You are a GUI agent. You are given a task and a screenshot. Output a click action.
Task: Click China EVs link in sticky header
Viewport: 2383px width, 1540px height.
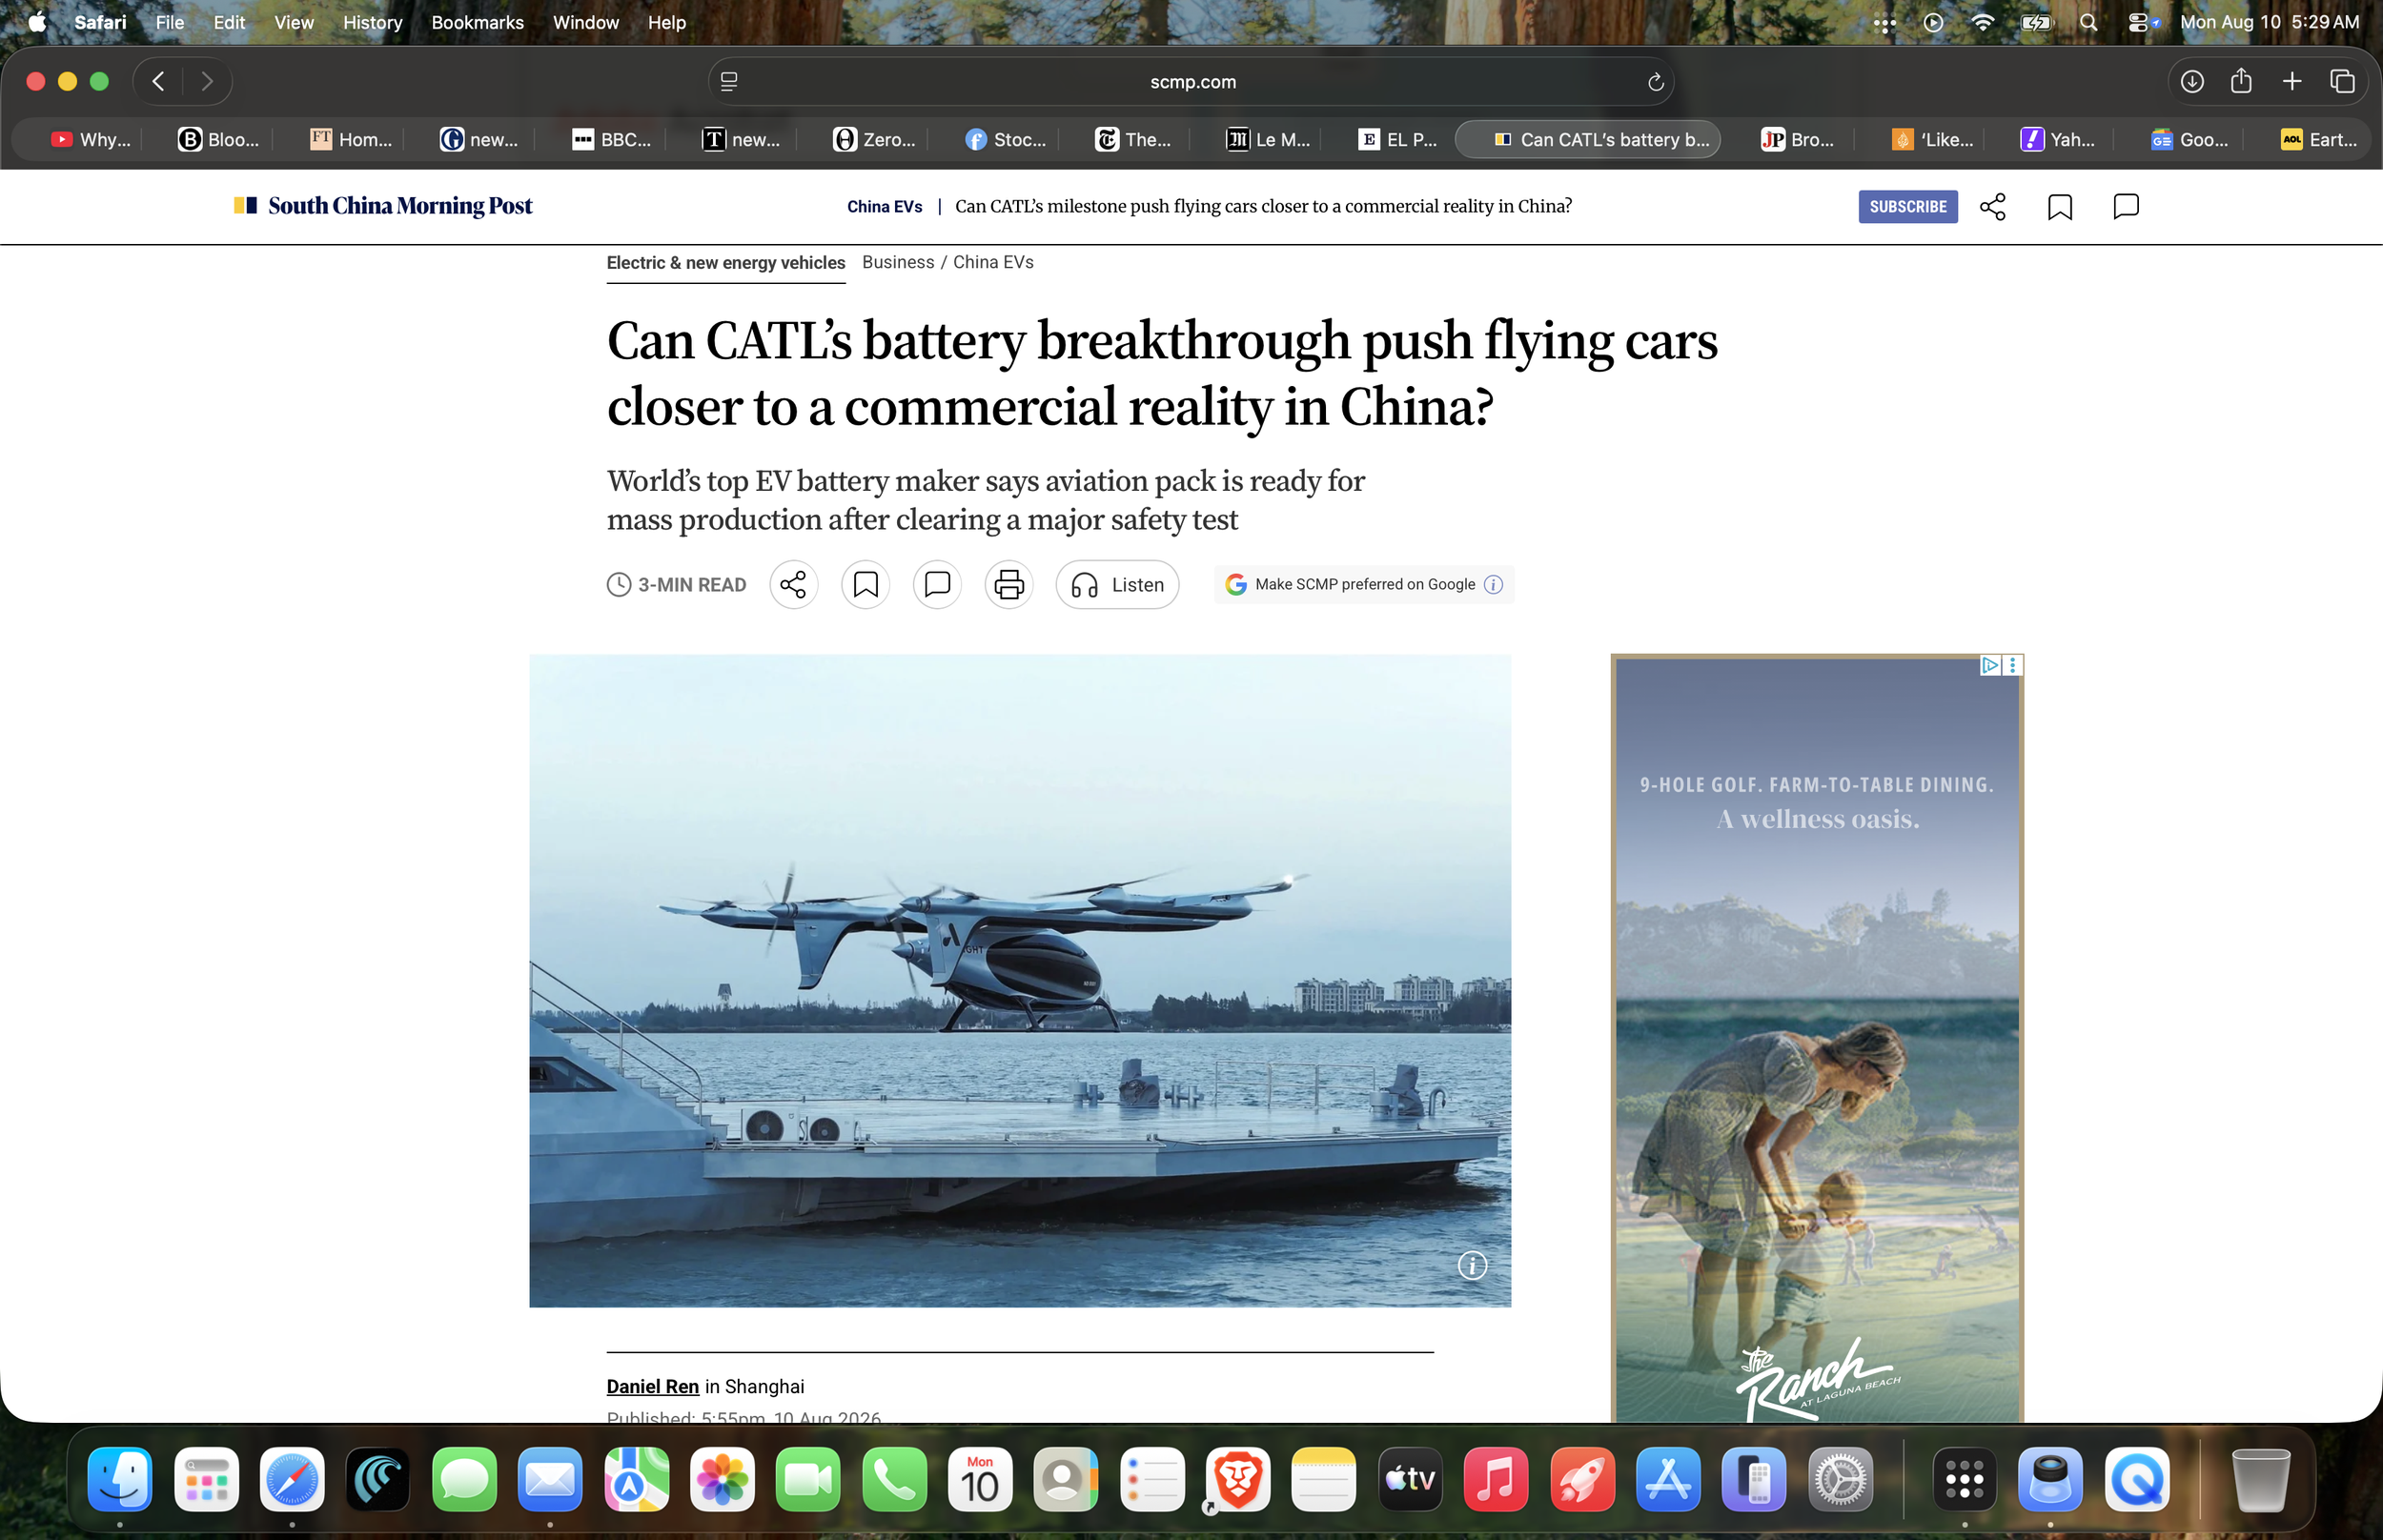coord(885,207)
